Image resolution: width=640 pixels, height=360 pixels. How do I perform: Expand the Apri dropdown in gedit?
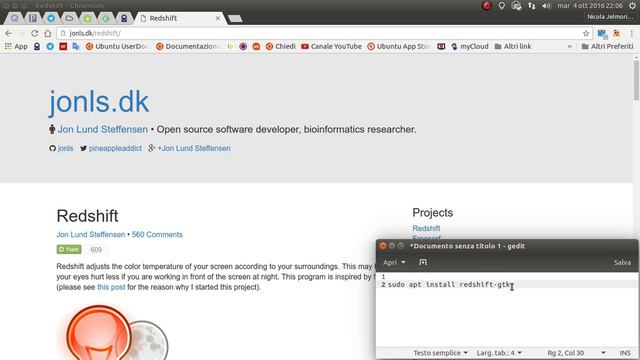coord(394,262)
